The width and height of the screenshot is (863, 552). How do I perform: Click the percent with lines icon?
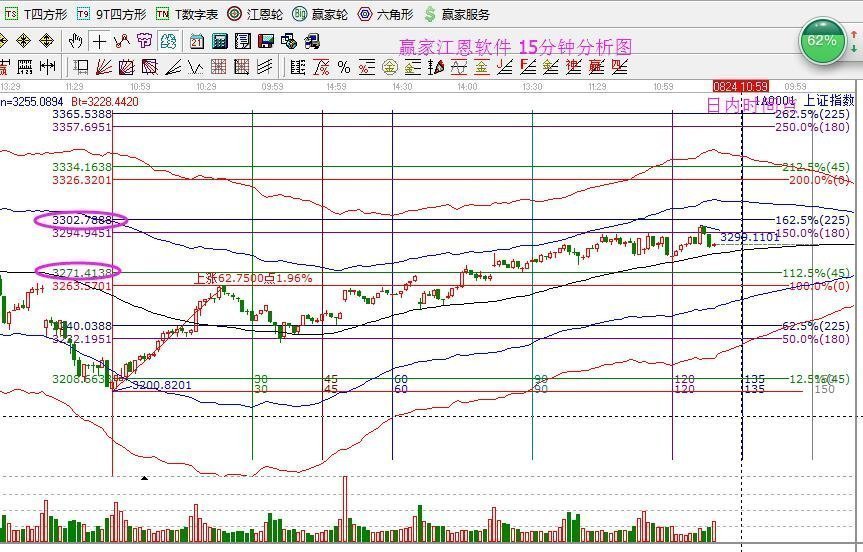[367, 67]
